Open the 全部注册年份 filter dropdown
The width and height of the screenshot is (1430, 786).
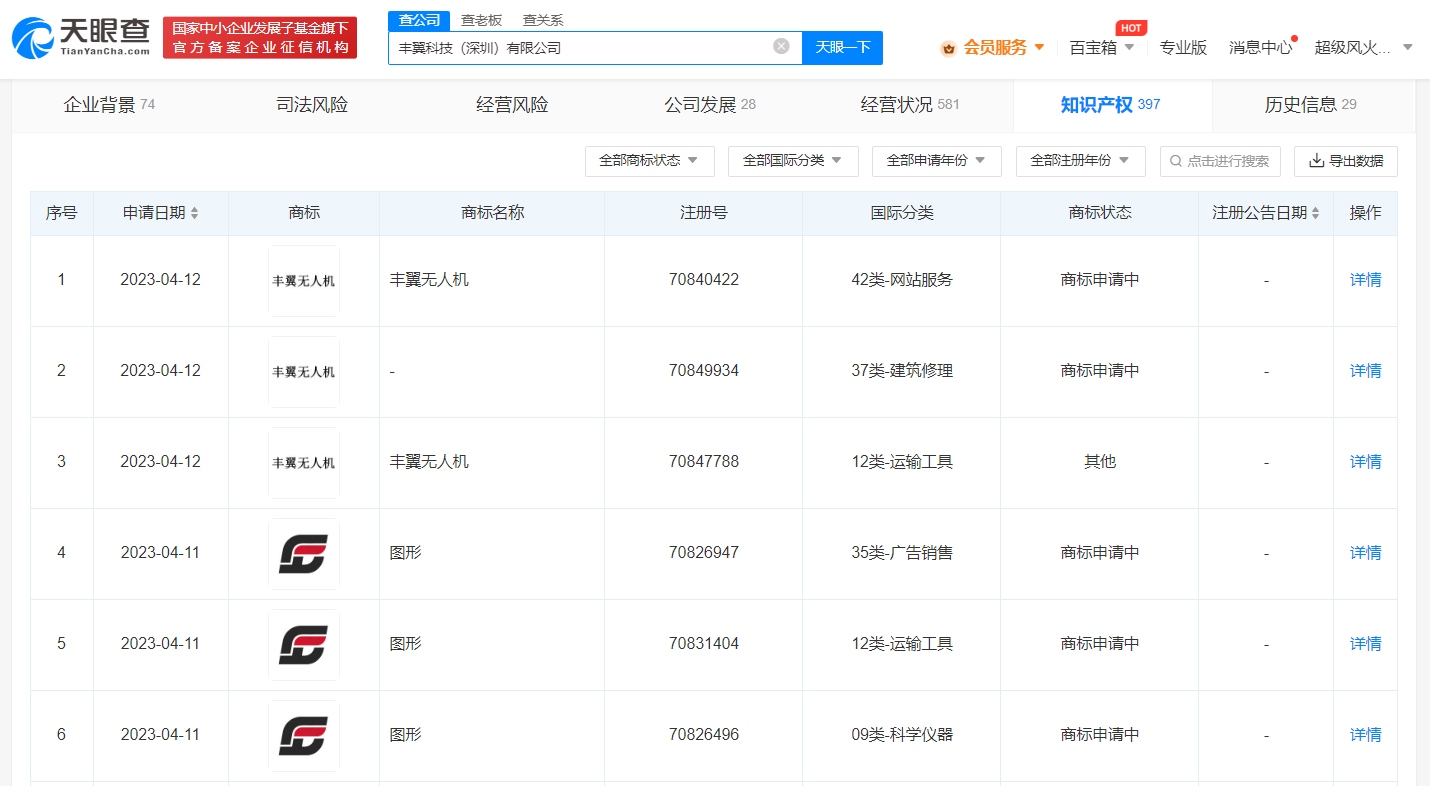coord(1081,161)
